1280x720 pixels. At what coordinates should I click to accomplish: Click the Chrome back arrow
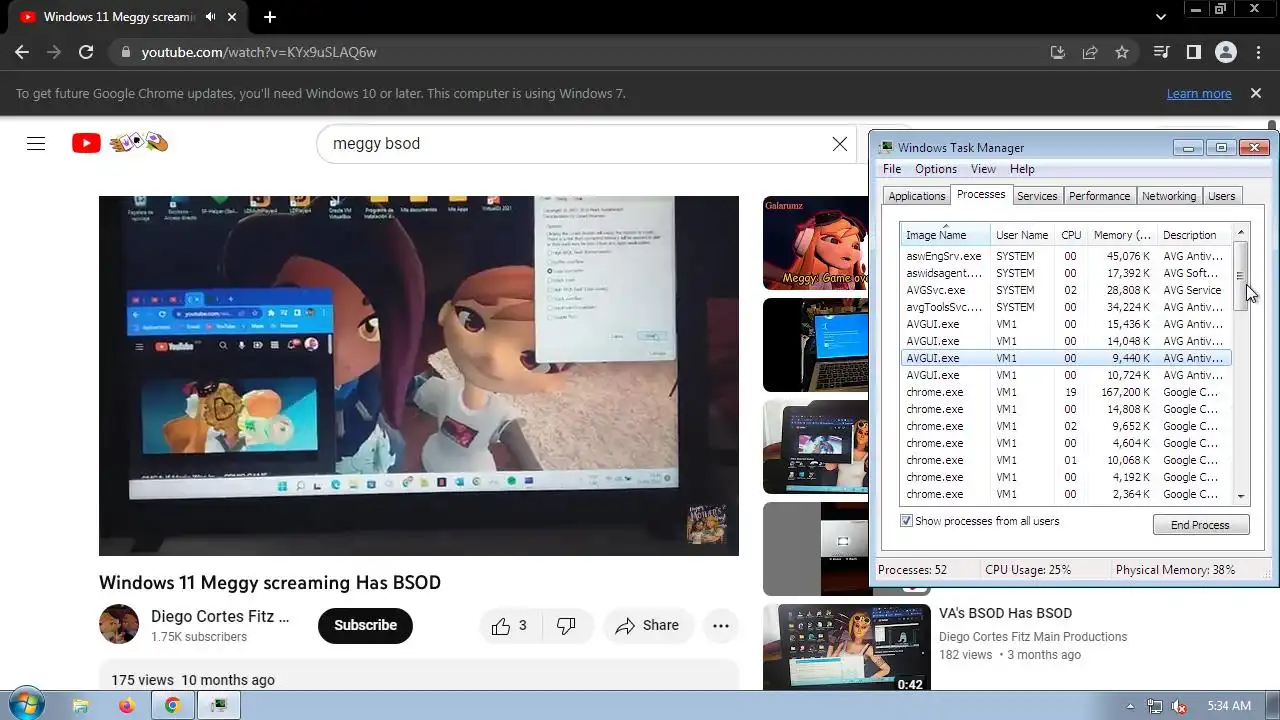tap(22, 52)
